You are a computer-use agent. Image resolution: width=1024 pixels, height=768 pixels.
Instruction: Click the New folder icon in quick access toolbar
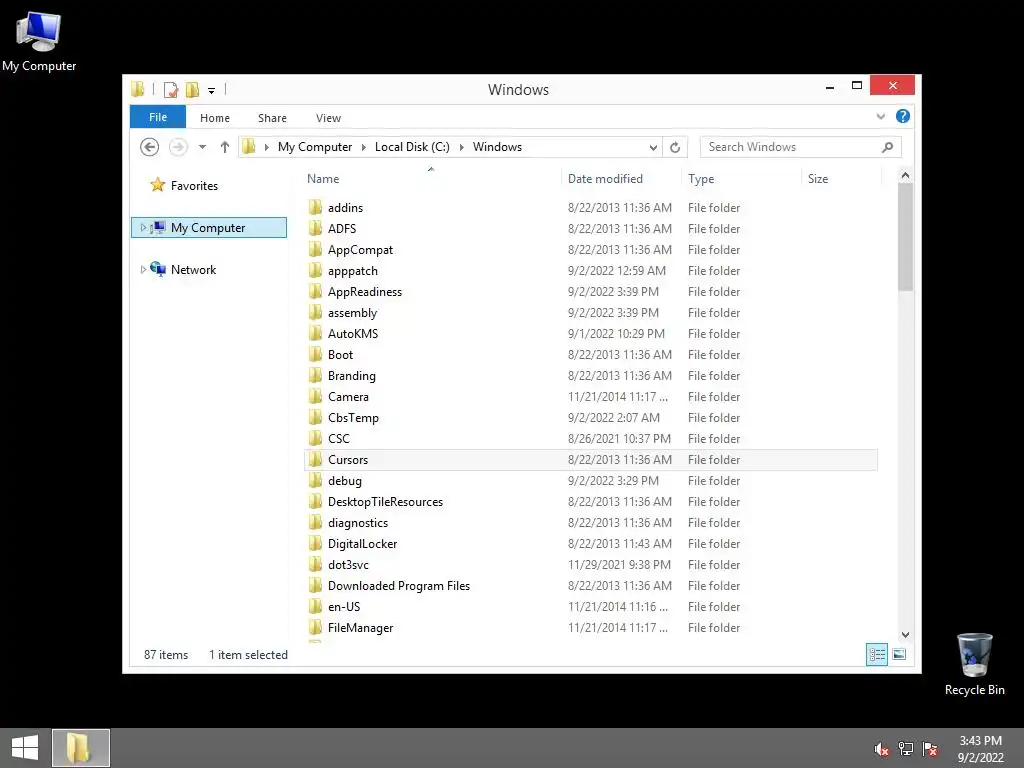tap(193, 89)
